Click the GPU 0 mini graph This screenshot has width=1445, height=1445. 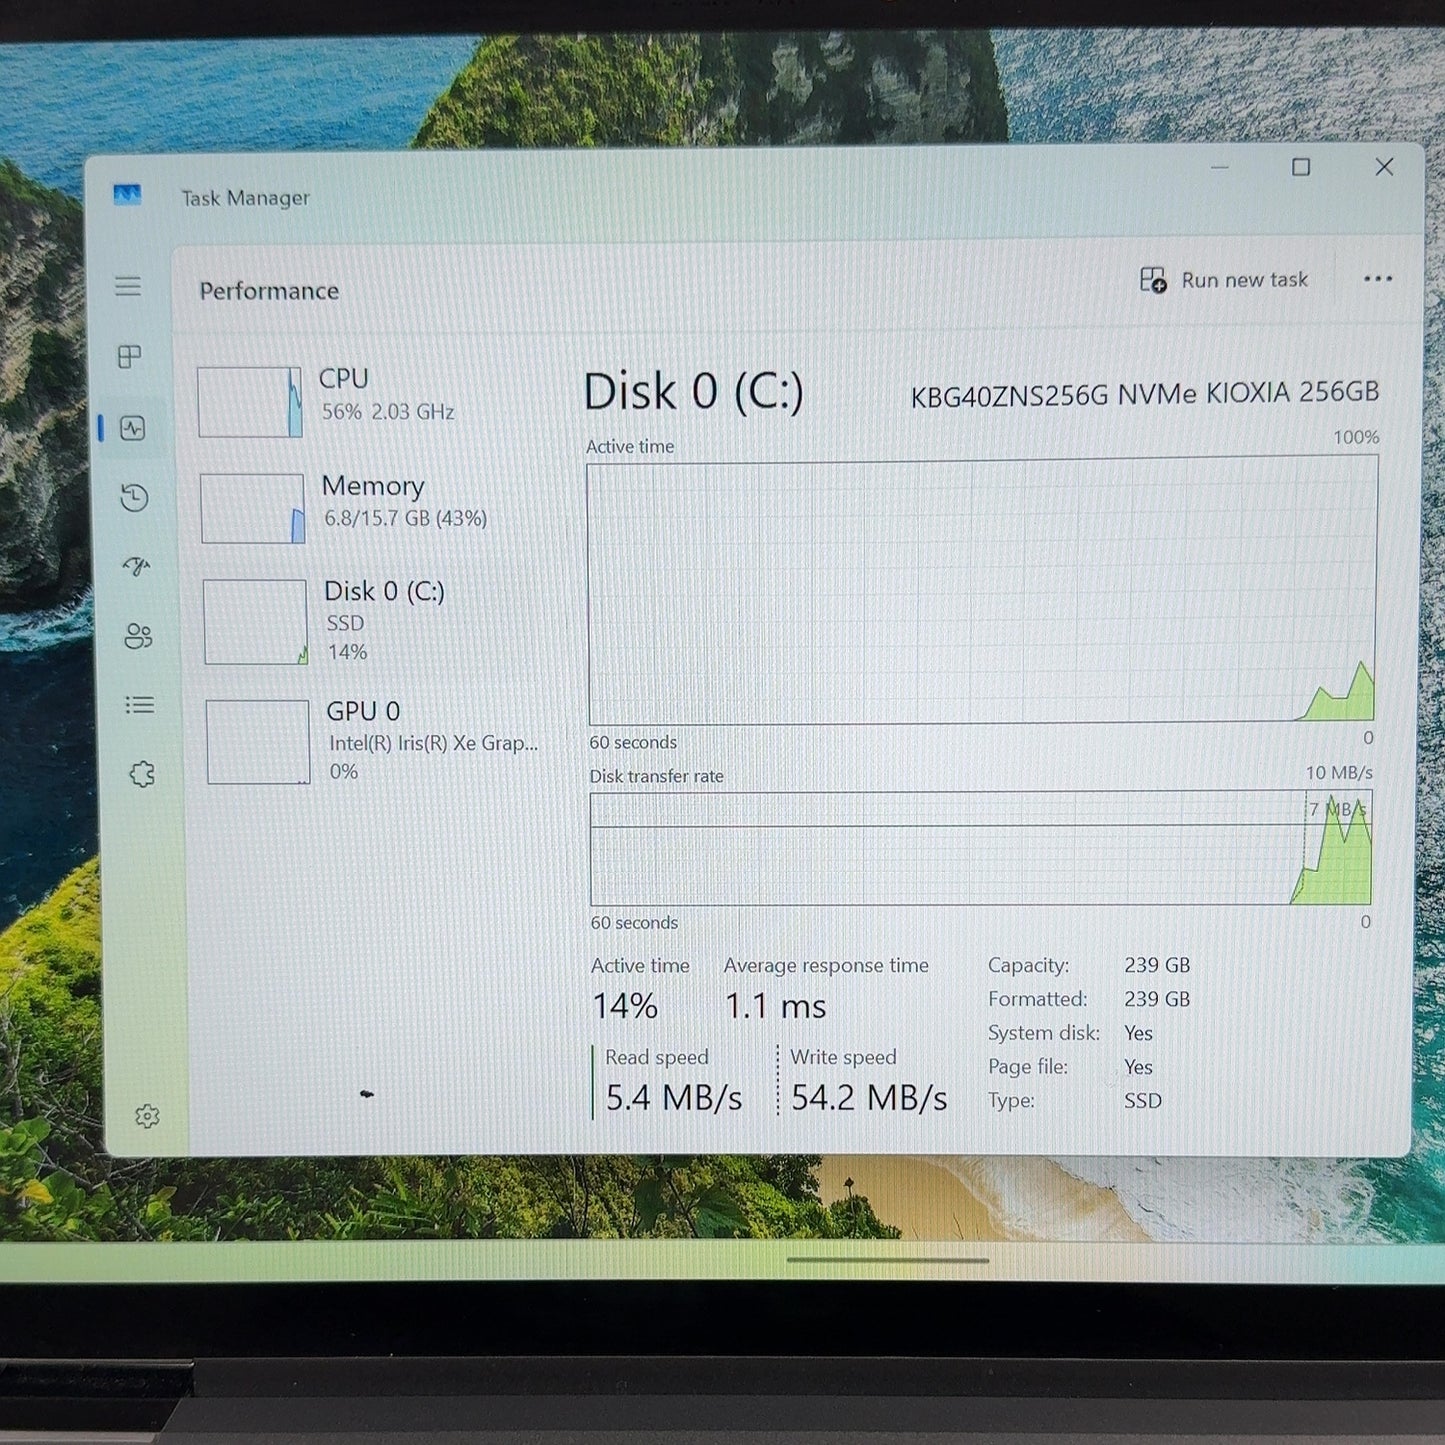(258, 742)
